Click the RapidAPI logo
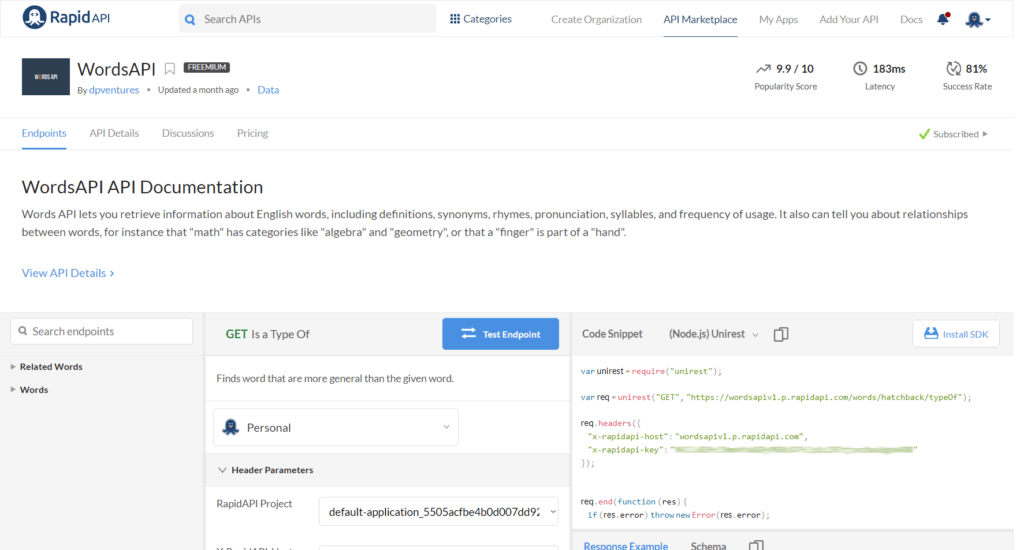Image resolution: width=1024 pixels, height=550 pixels. point(66,18)
